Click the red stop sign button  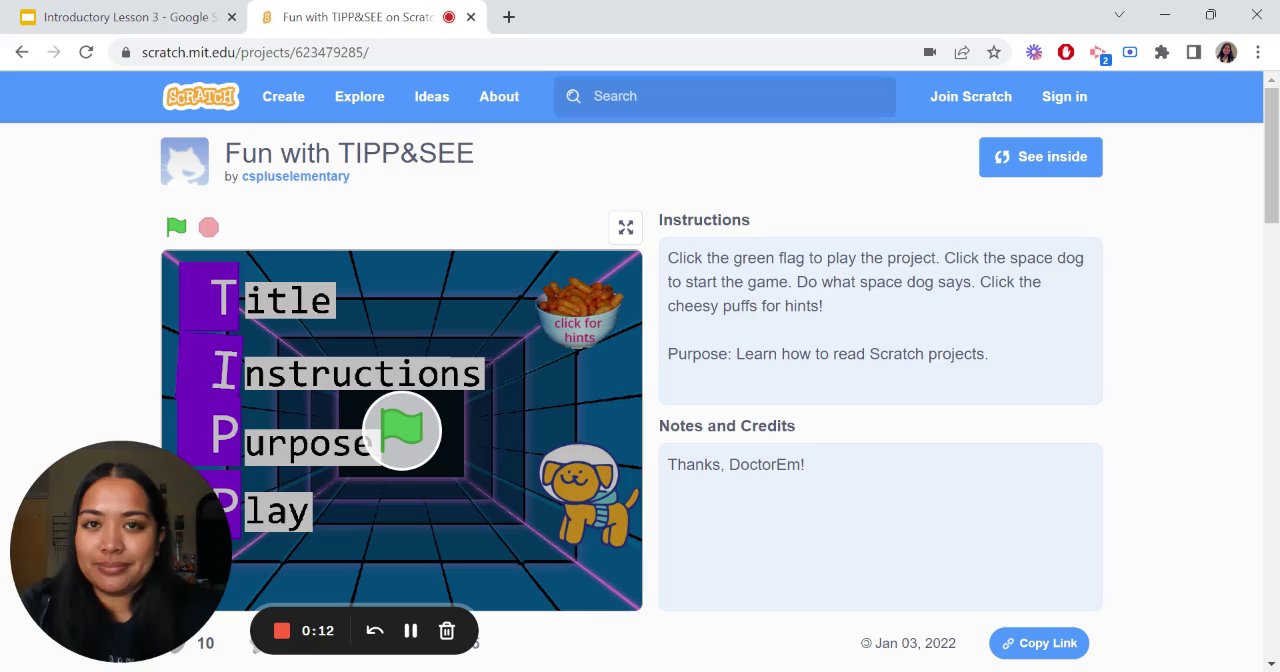(208, 227)
